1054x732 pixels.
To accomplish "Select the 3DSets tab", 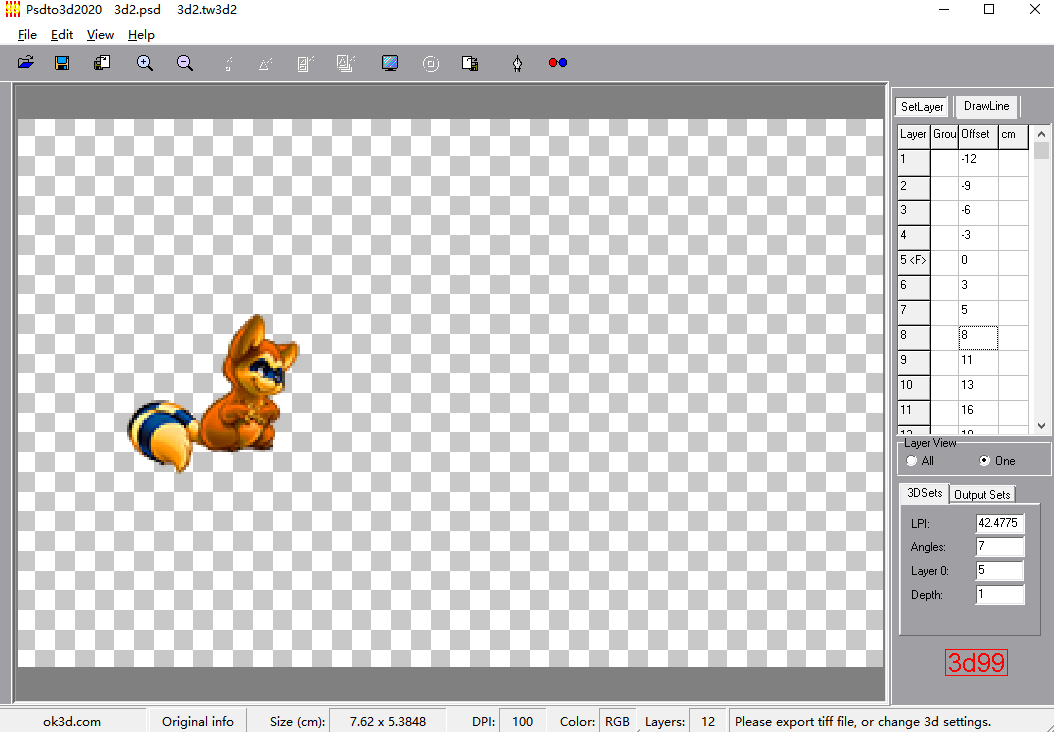I will click(x=924, y=493).
